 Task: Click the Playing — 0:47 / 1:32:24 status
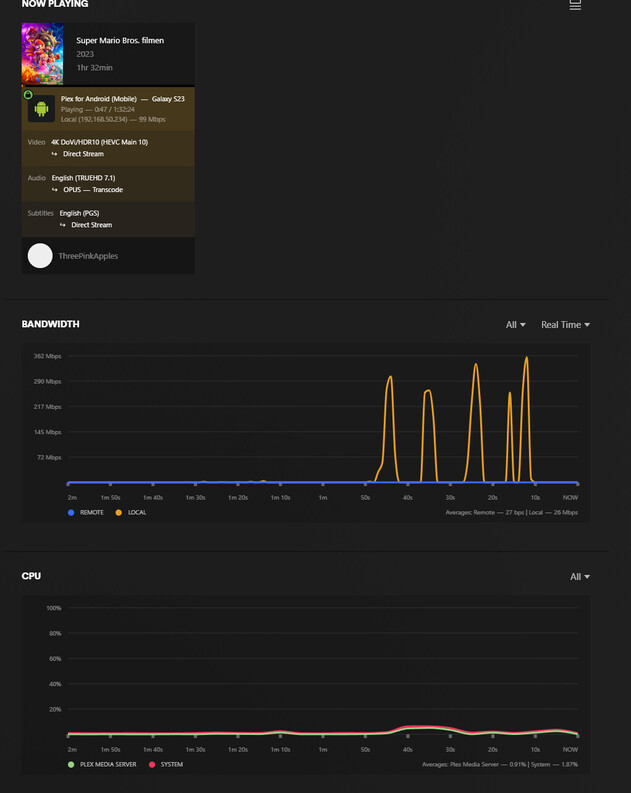pos(98,109)
